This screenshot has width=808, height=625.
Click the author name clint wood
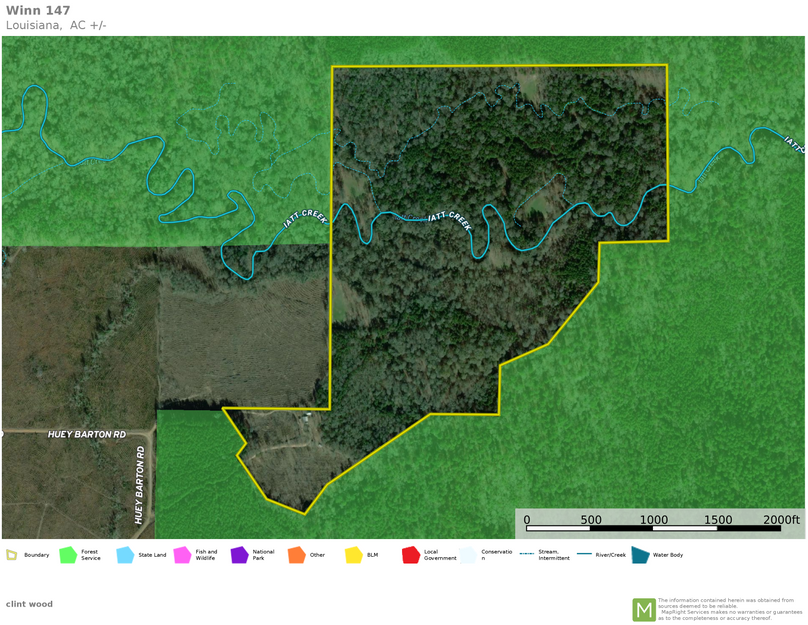coord(29,604)
